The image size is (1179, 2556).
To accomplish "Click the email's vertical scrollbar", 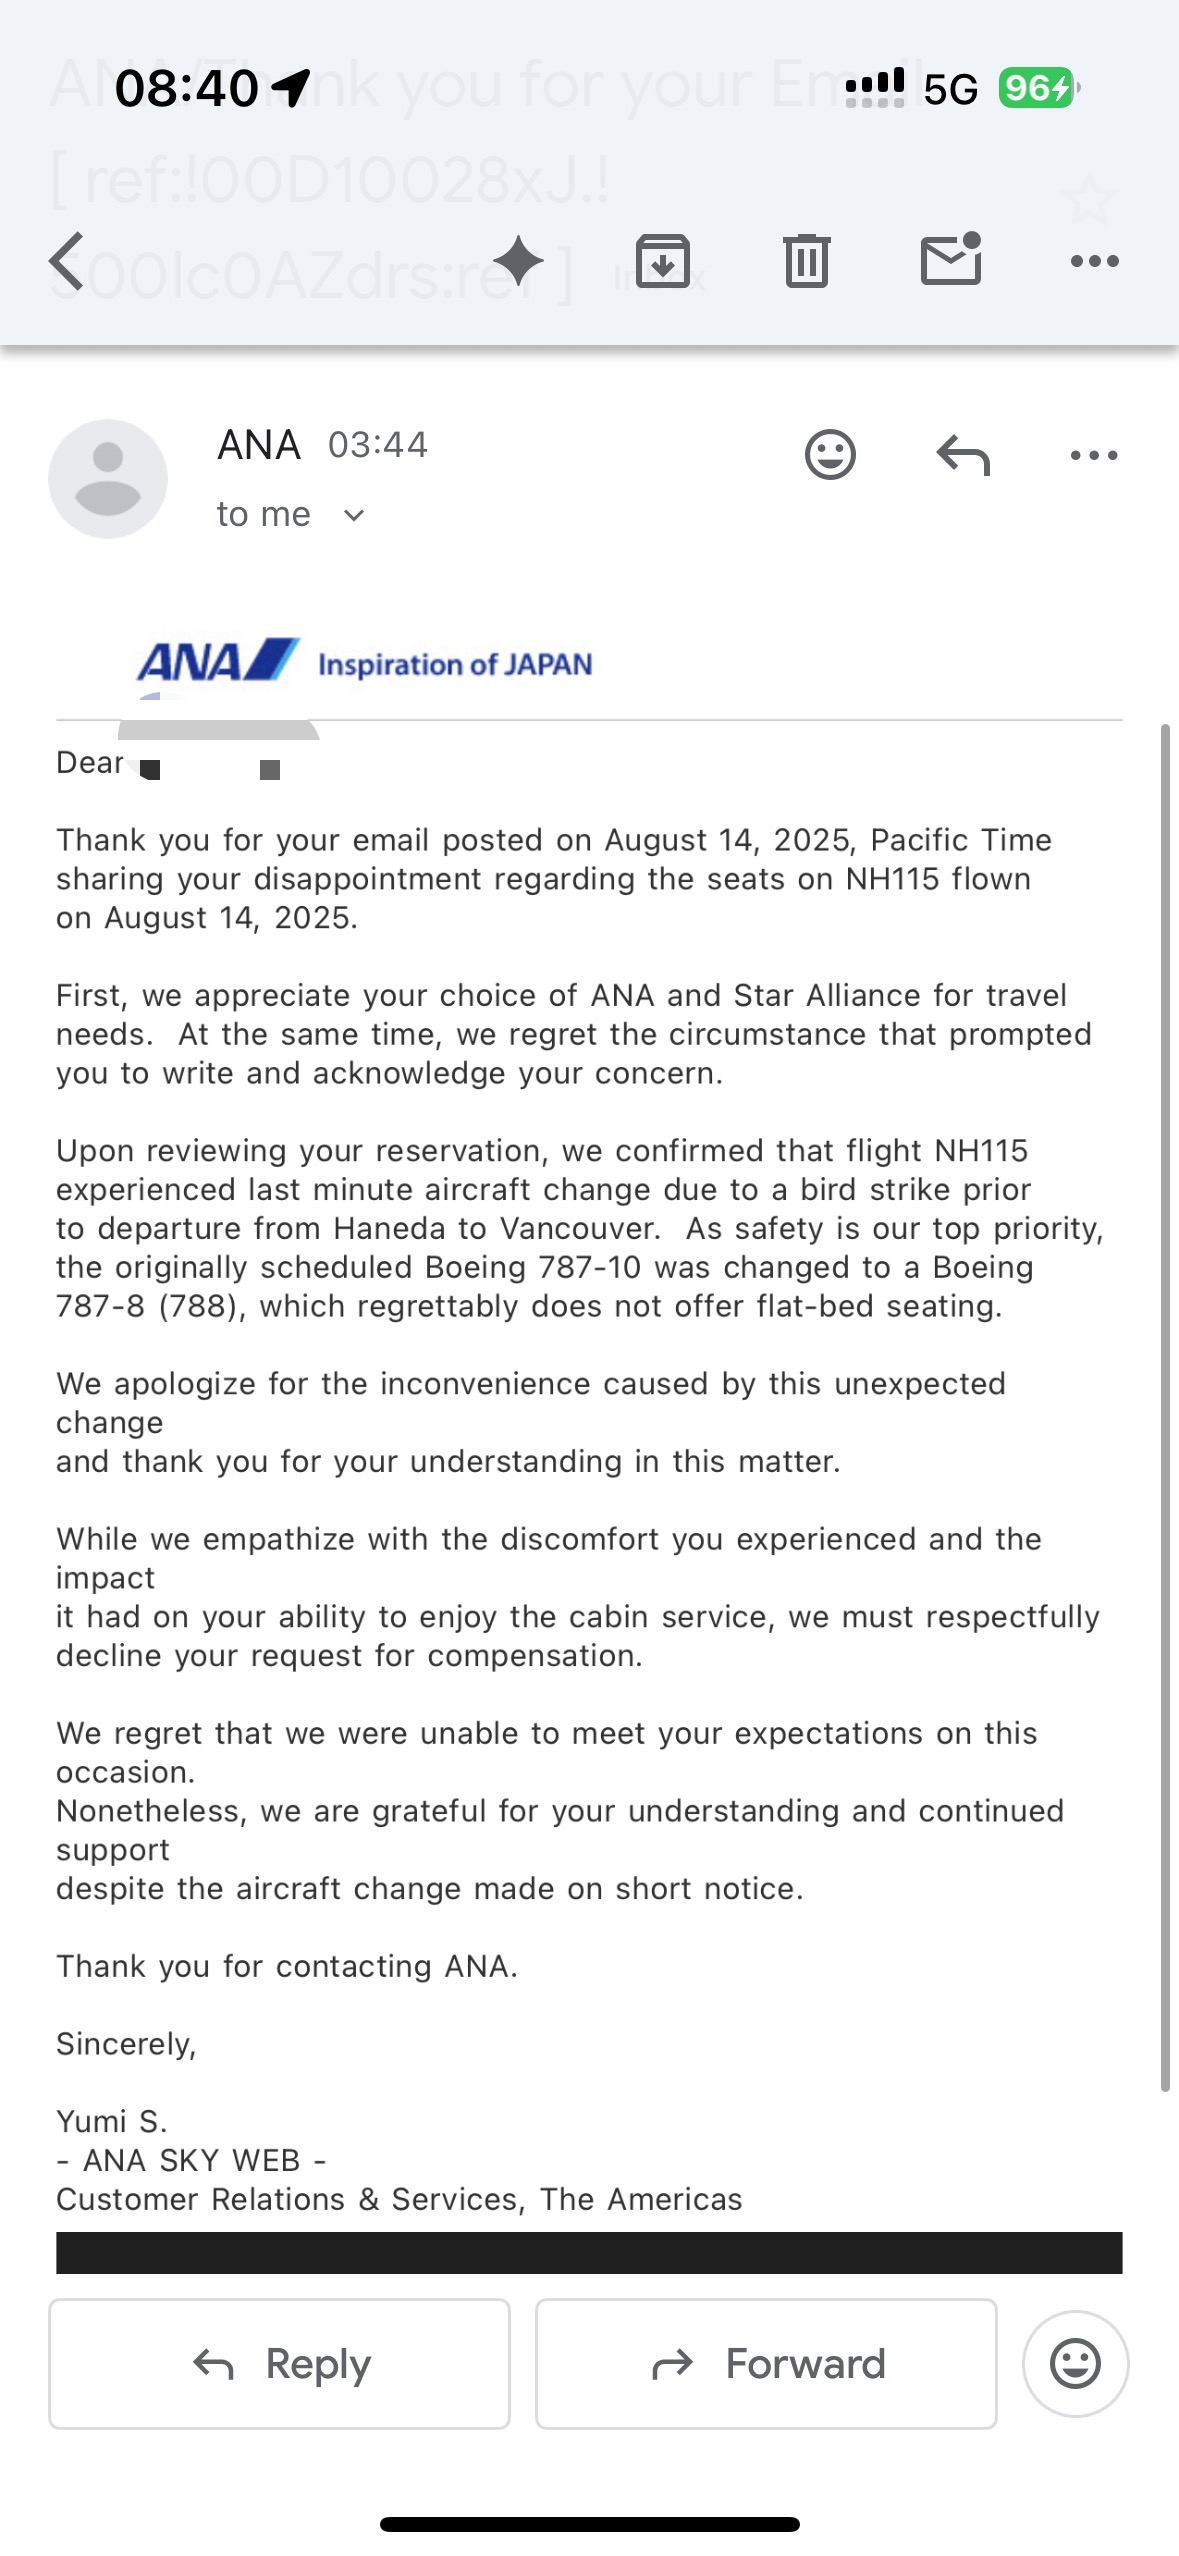I will click(x=1165, y=1400).
